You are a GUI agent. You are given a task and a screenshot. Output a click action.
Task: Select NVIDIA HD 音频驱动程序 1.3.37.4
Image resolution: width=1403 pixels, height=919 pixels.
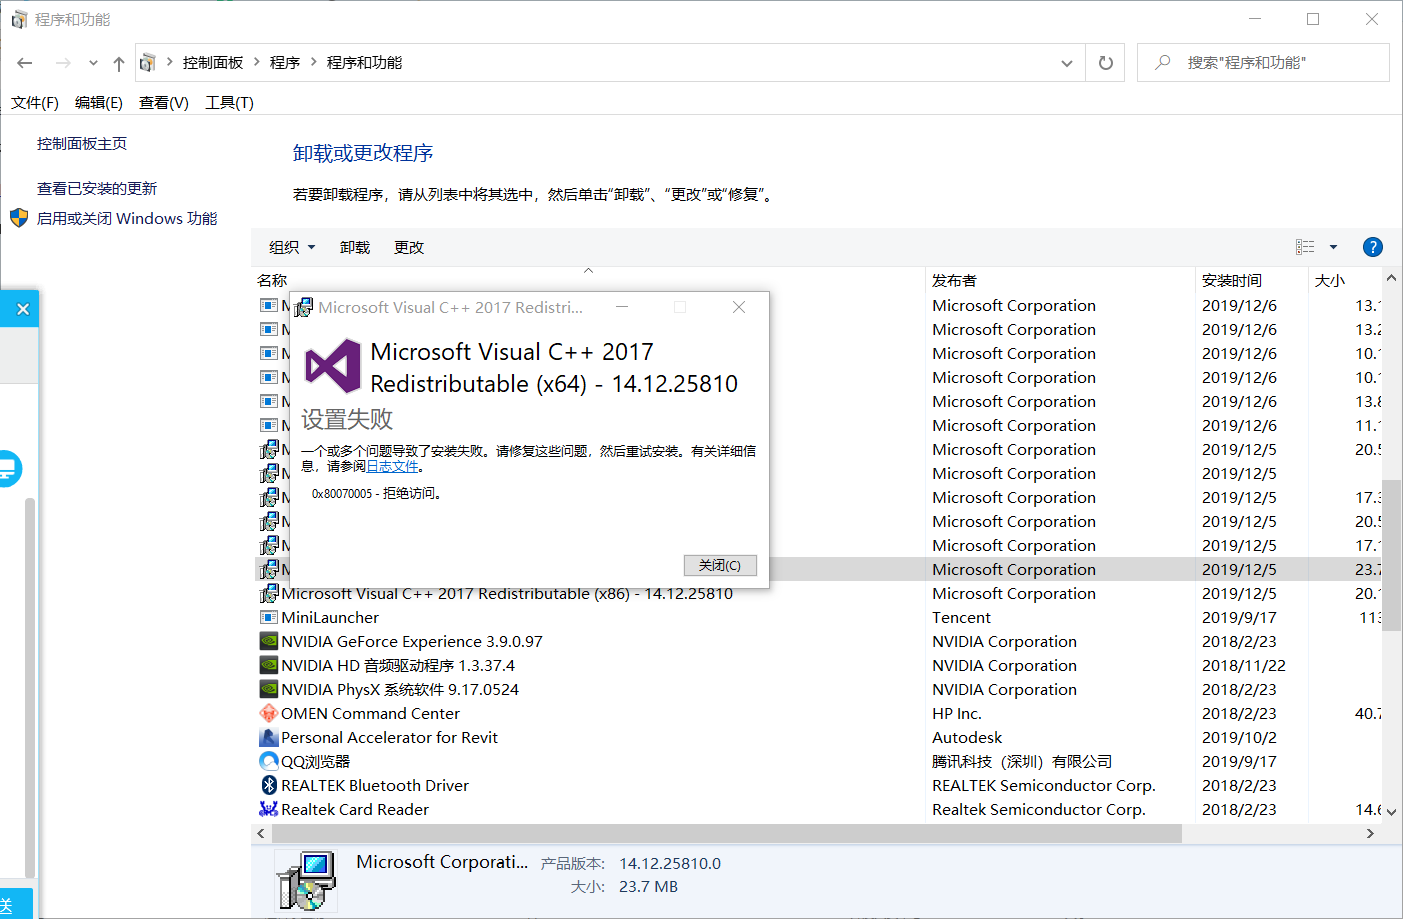tap(398, 666)
